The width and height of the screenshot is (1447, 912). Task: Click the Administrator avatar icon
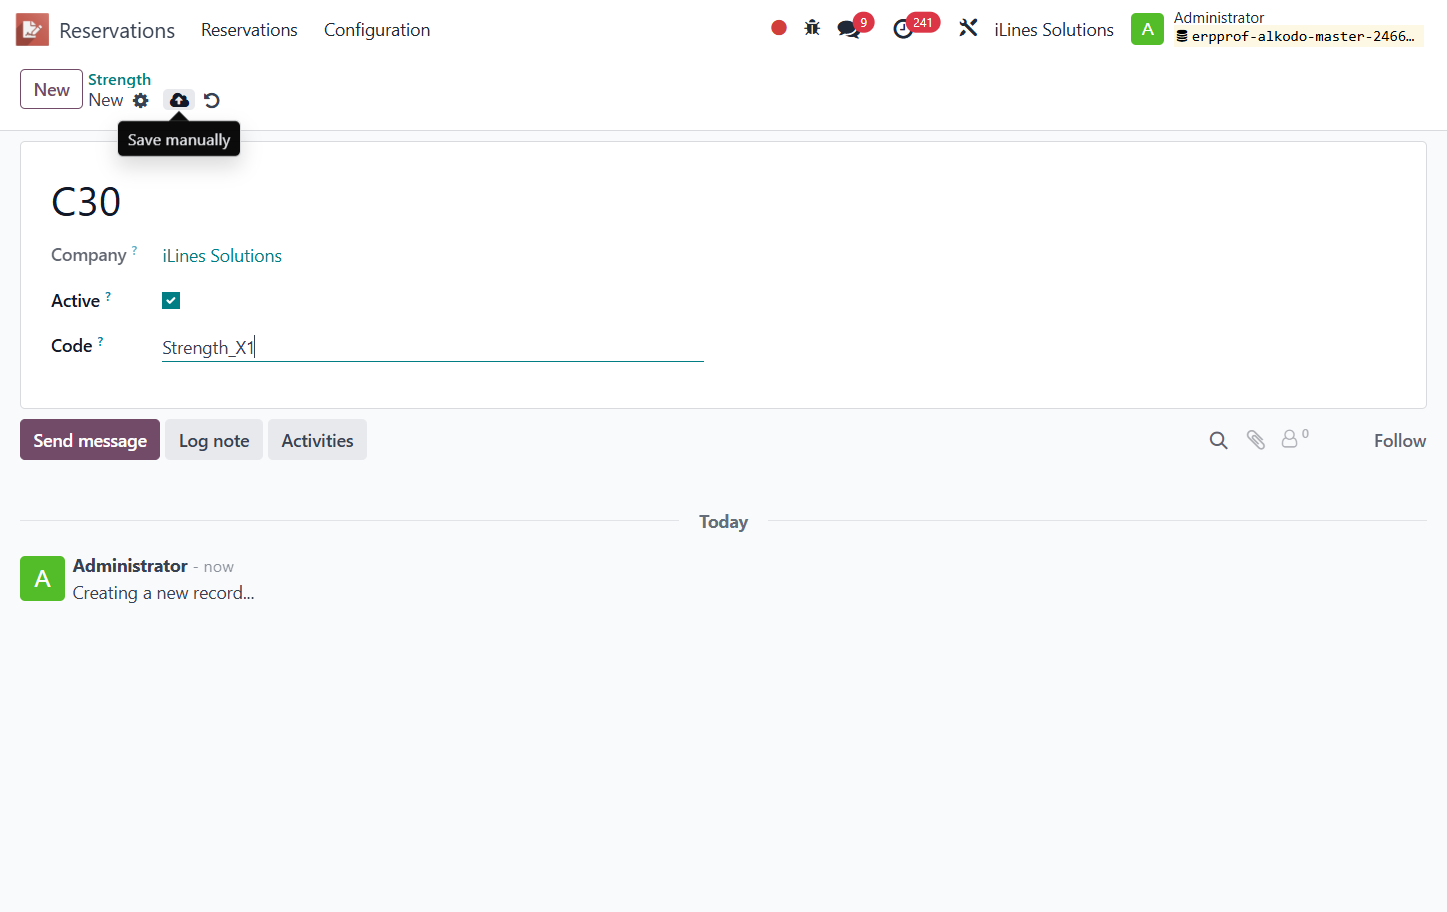click(x=1147, y=29)
